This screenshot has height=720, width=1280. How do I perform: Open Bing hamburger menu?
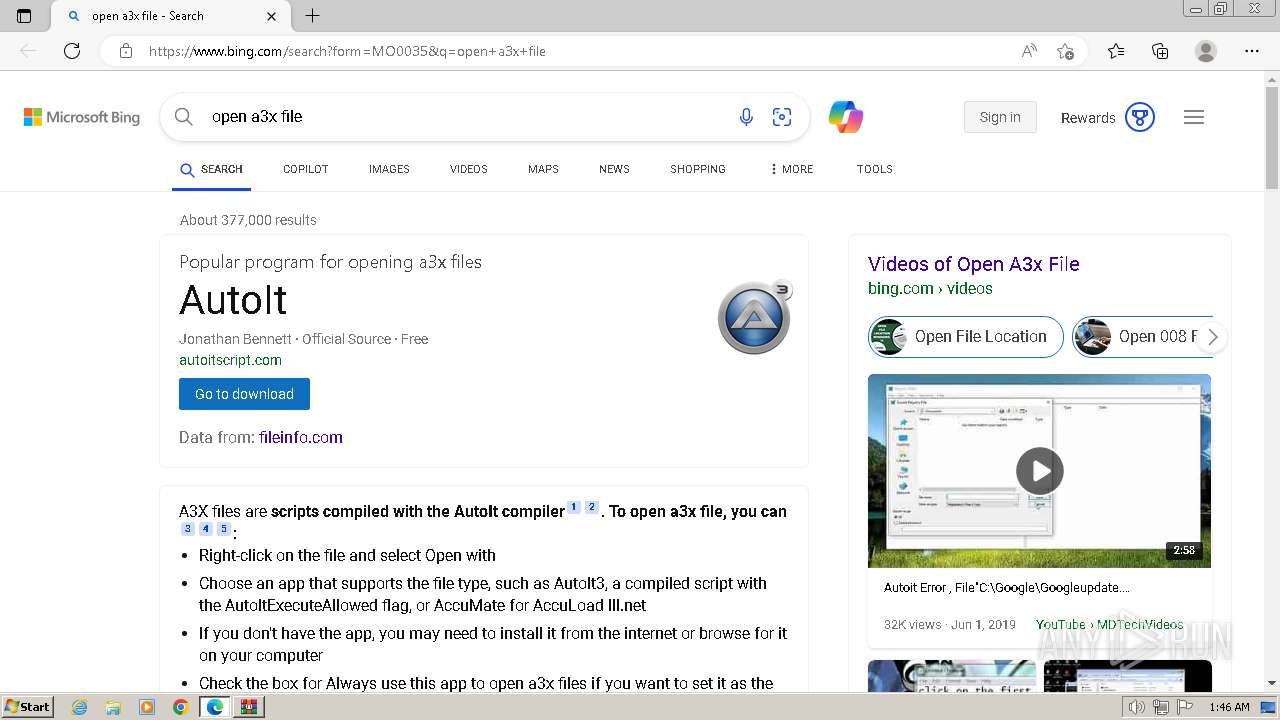click(x=1194, y=117)
